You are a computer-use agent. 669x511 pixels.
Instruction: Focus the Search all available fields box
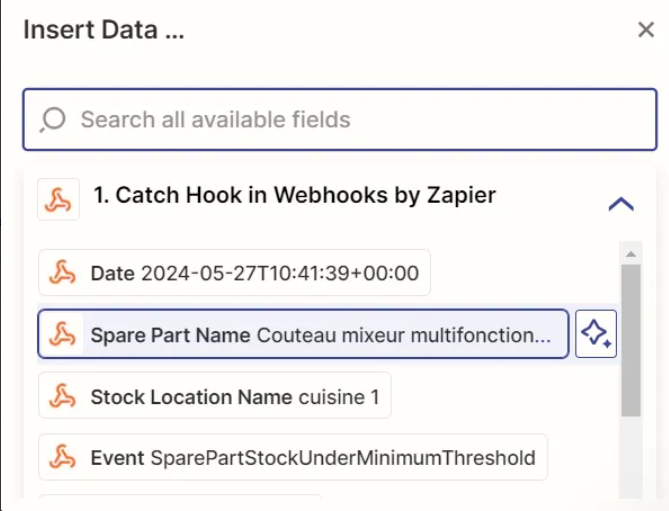tap(340, 119)
